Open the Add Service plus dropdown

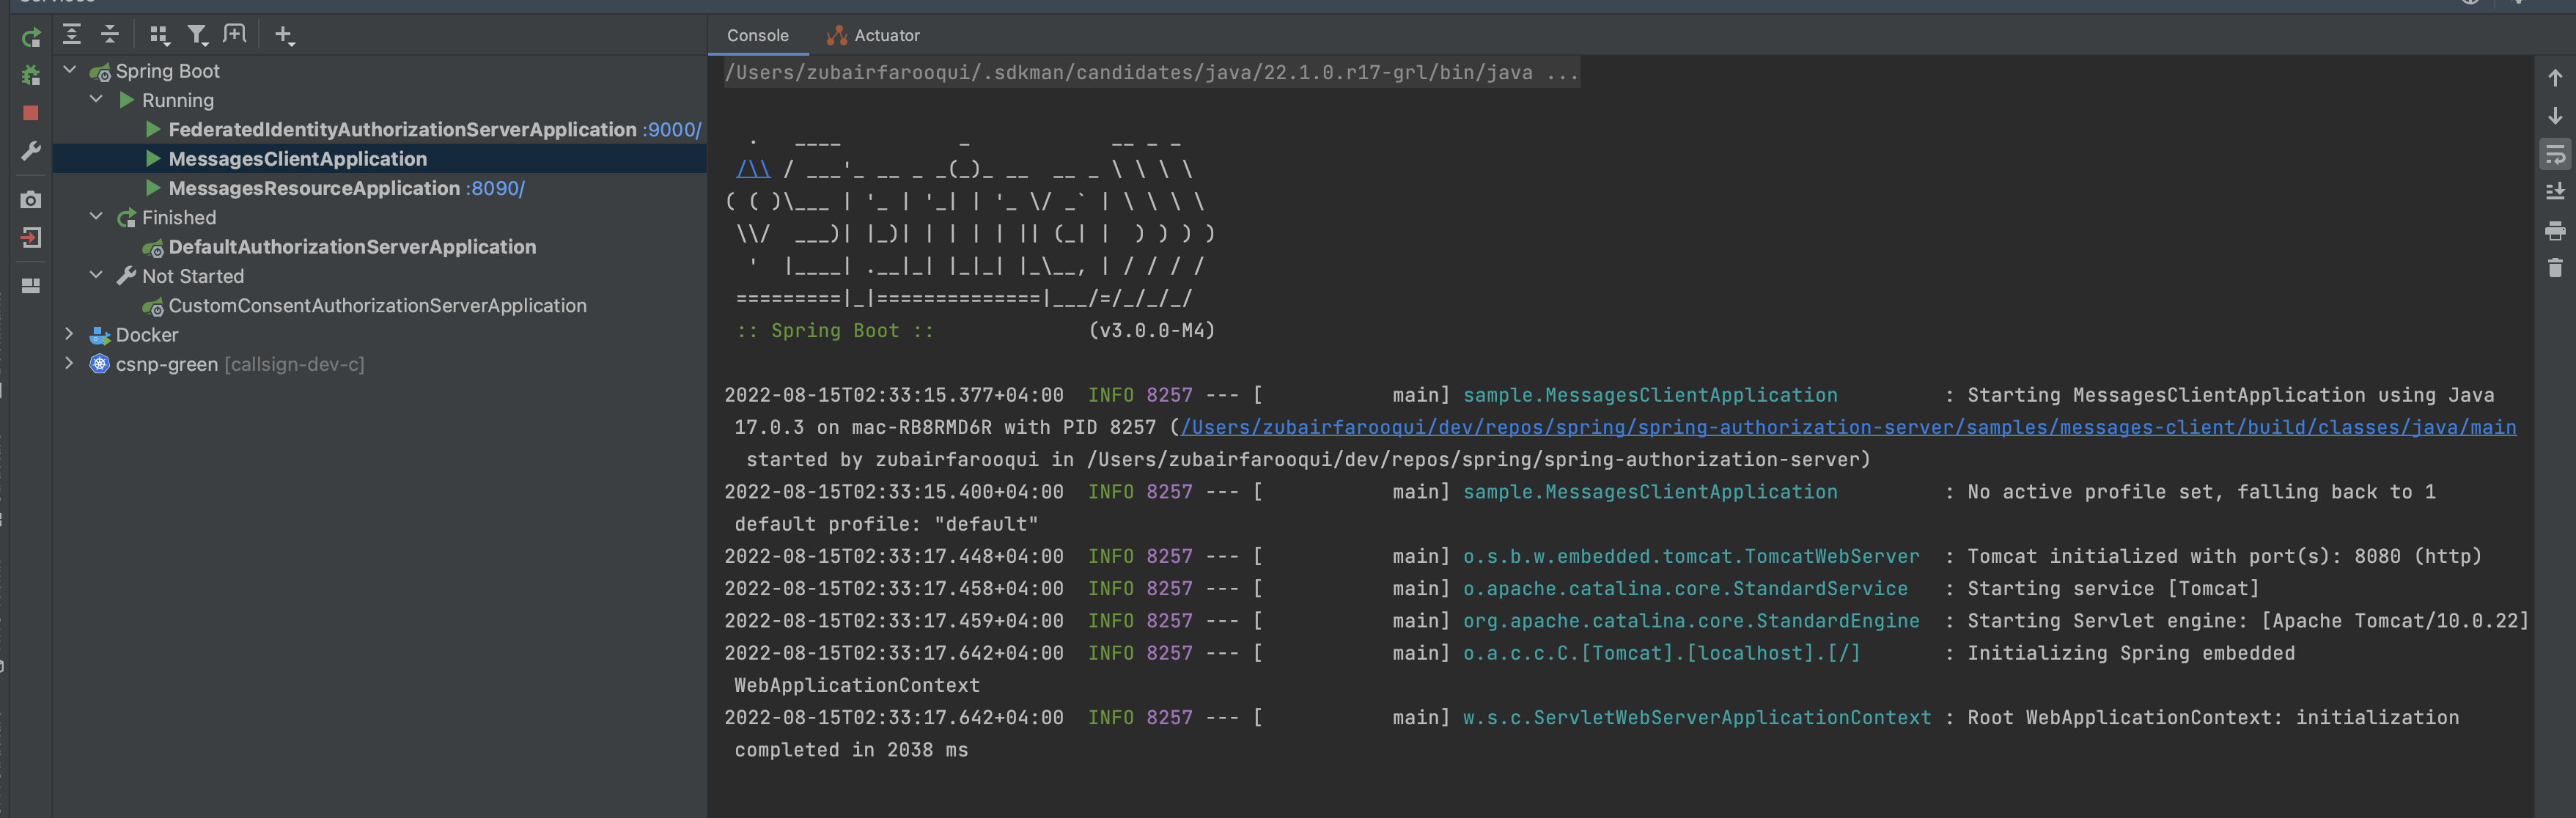(284, 36)
